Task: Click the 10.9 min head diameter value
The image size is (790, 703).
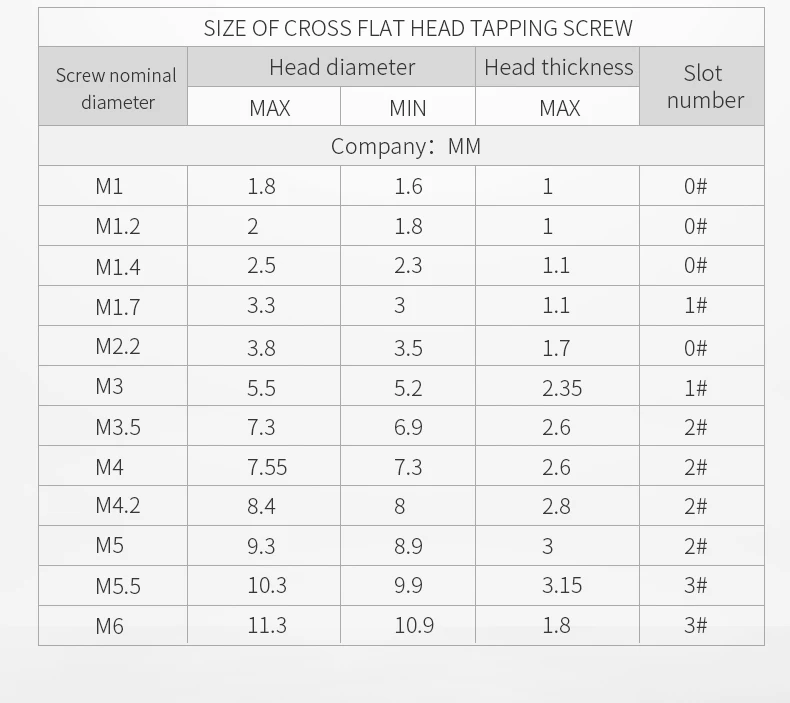Action: (414, 626)
